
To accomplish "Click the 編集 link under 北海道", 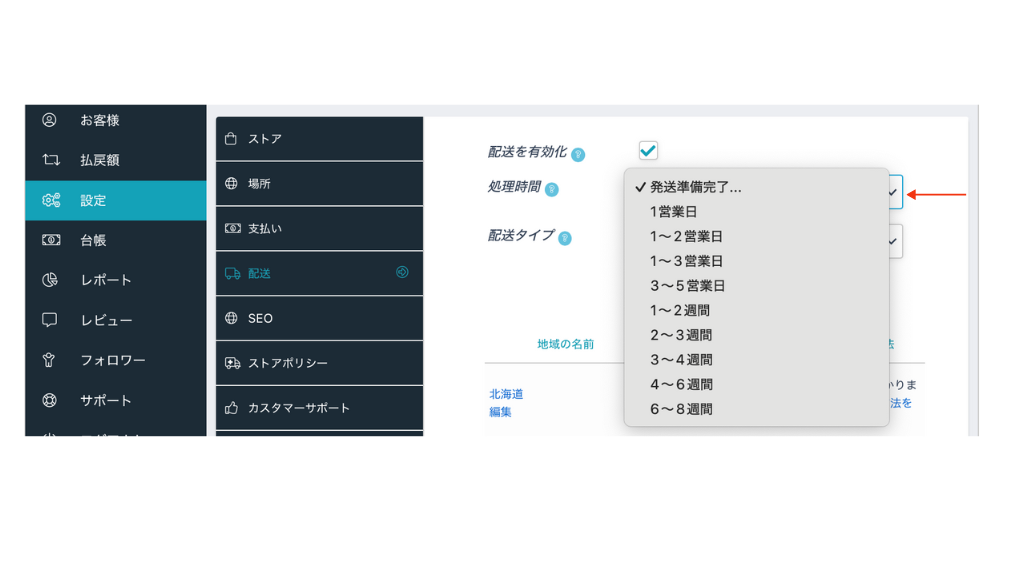I will click(499, 412).
